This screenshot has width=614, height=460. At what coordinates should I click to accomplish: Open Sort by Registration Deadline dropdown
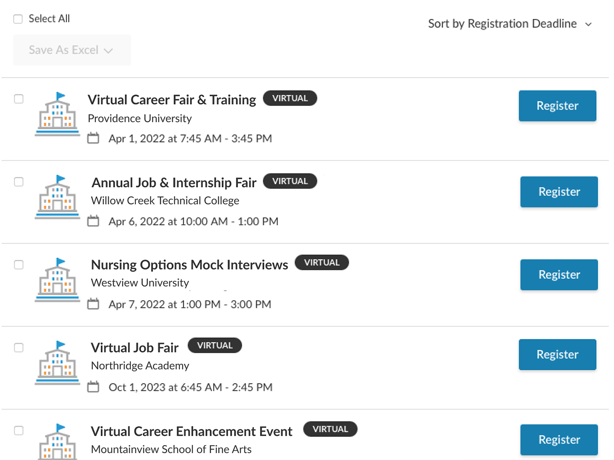pos(510,24)
